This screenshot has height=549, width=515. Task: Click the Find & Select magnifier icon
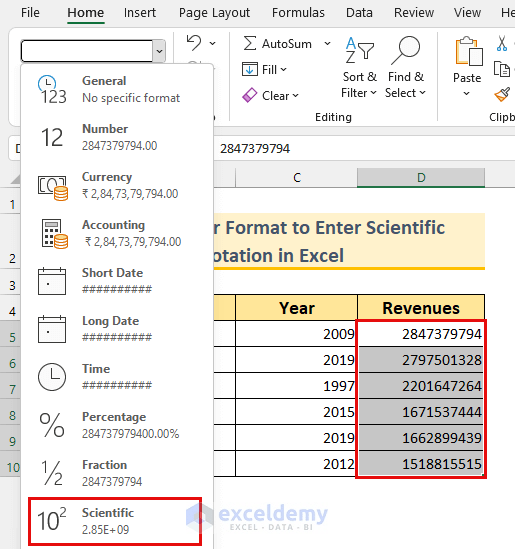click(x=405, y=50)
